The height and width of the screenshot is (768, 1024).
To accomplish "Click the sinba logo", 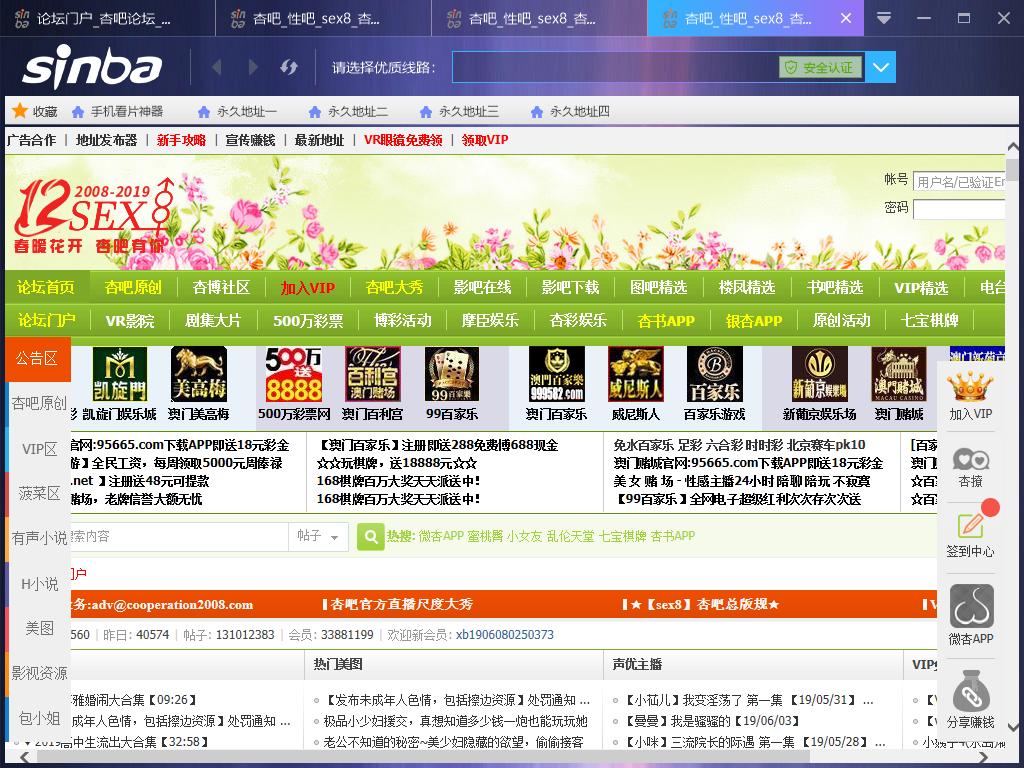I will click(x=92, y=67).
